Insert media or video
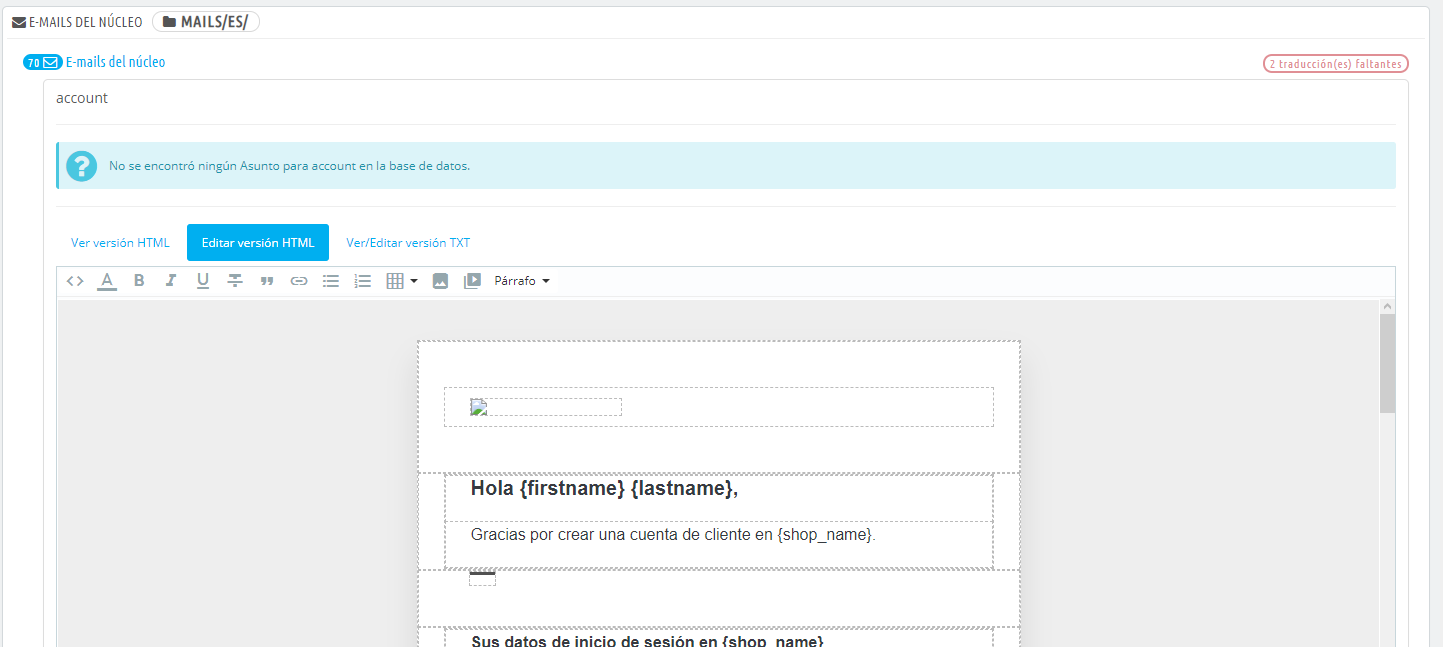The height and width of the screenshot is (647, 1443). click(472, 281)
